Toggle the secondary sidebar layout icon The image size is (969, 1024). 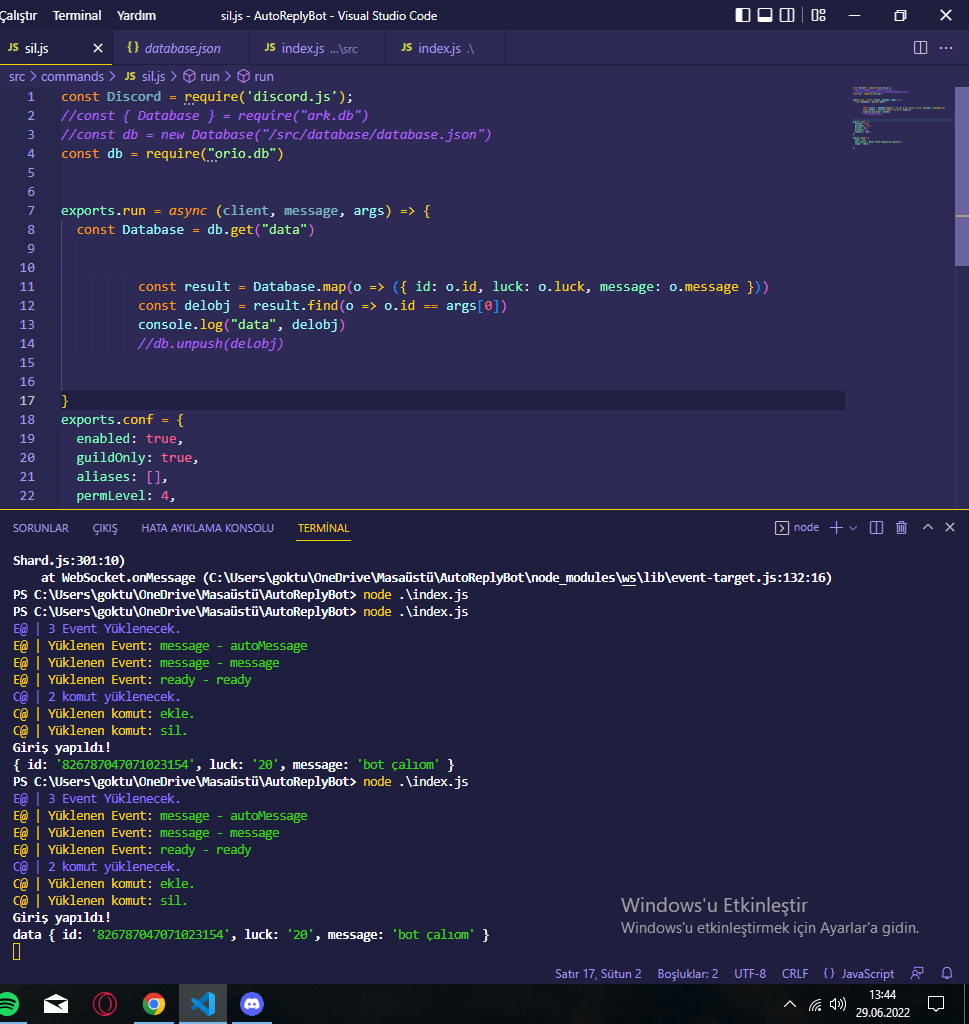(x=787, y=15)
